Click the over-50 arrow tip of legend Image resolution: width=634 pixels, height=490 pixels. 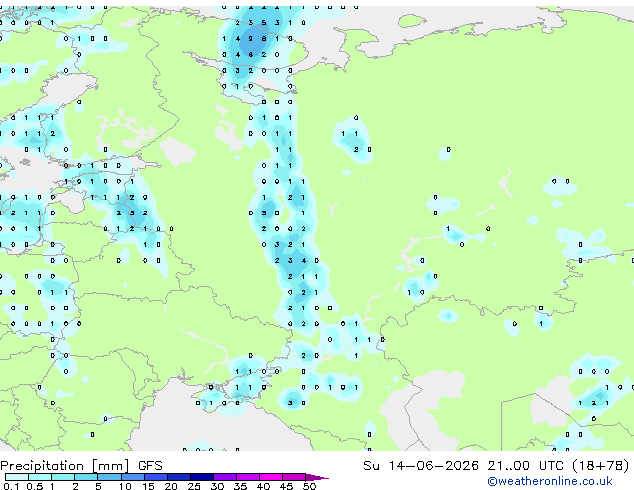tap(319, 477)
